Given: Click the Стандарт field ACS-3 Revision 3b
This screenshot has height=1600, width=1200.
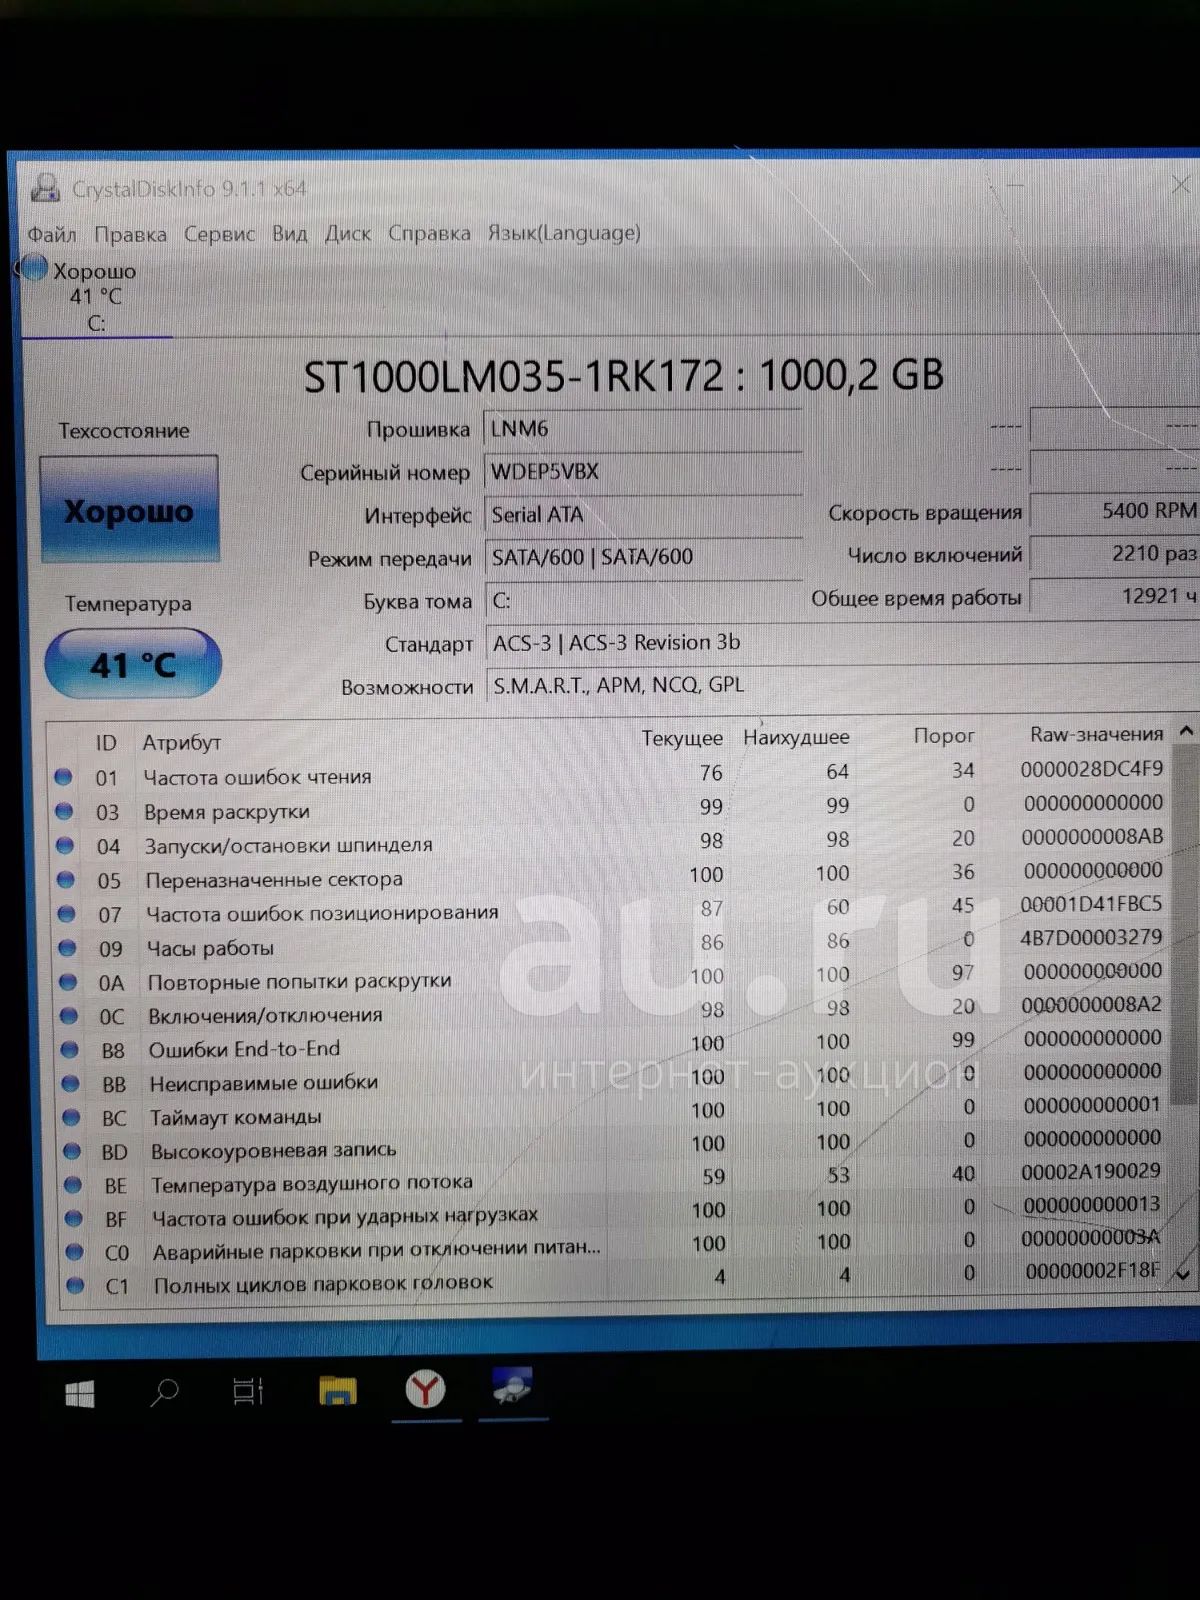Looking at the screenshot, I should click(842, 643).
